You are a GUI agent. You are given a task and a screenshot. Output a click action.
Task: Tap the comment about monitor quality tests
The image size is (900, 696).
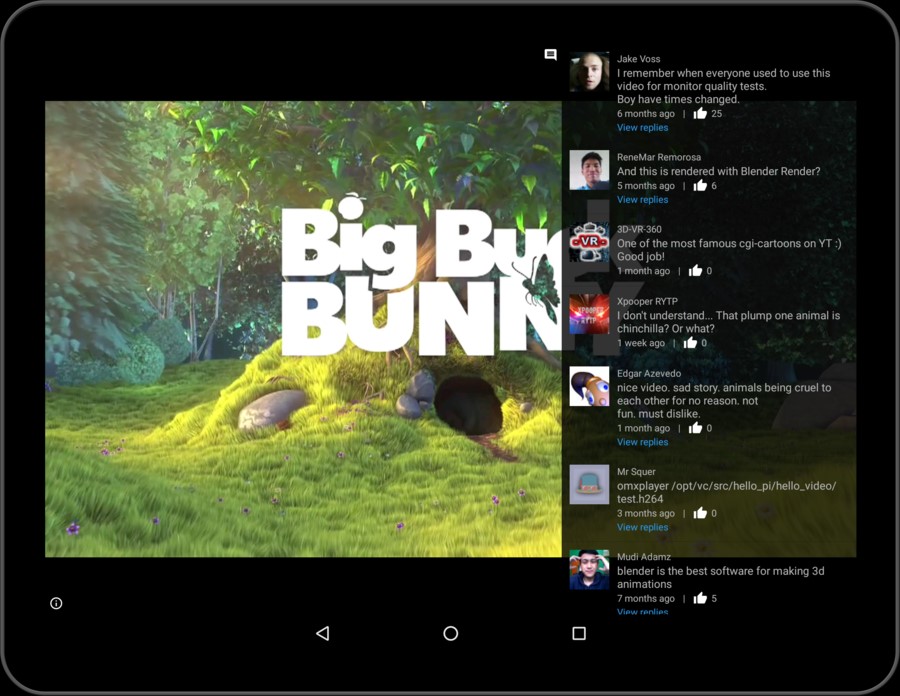click(723, 86)
